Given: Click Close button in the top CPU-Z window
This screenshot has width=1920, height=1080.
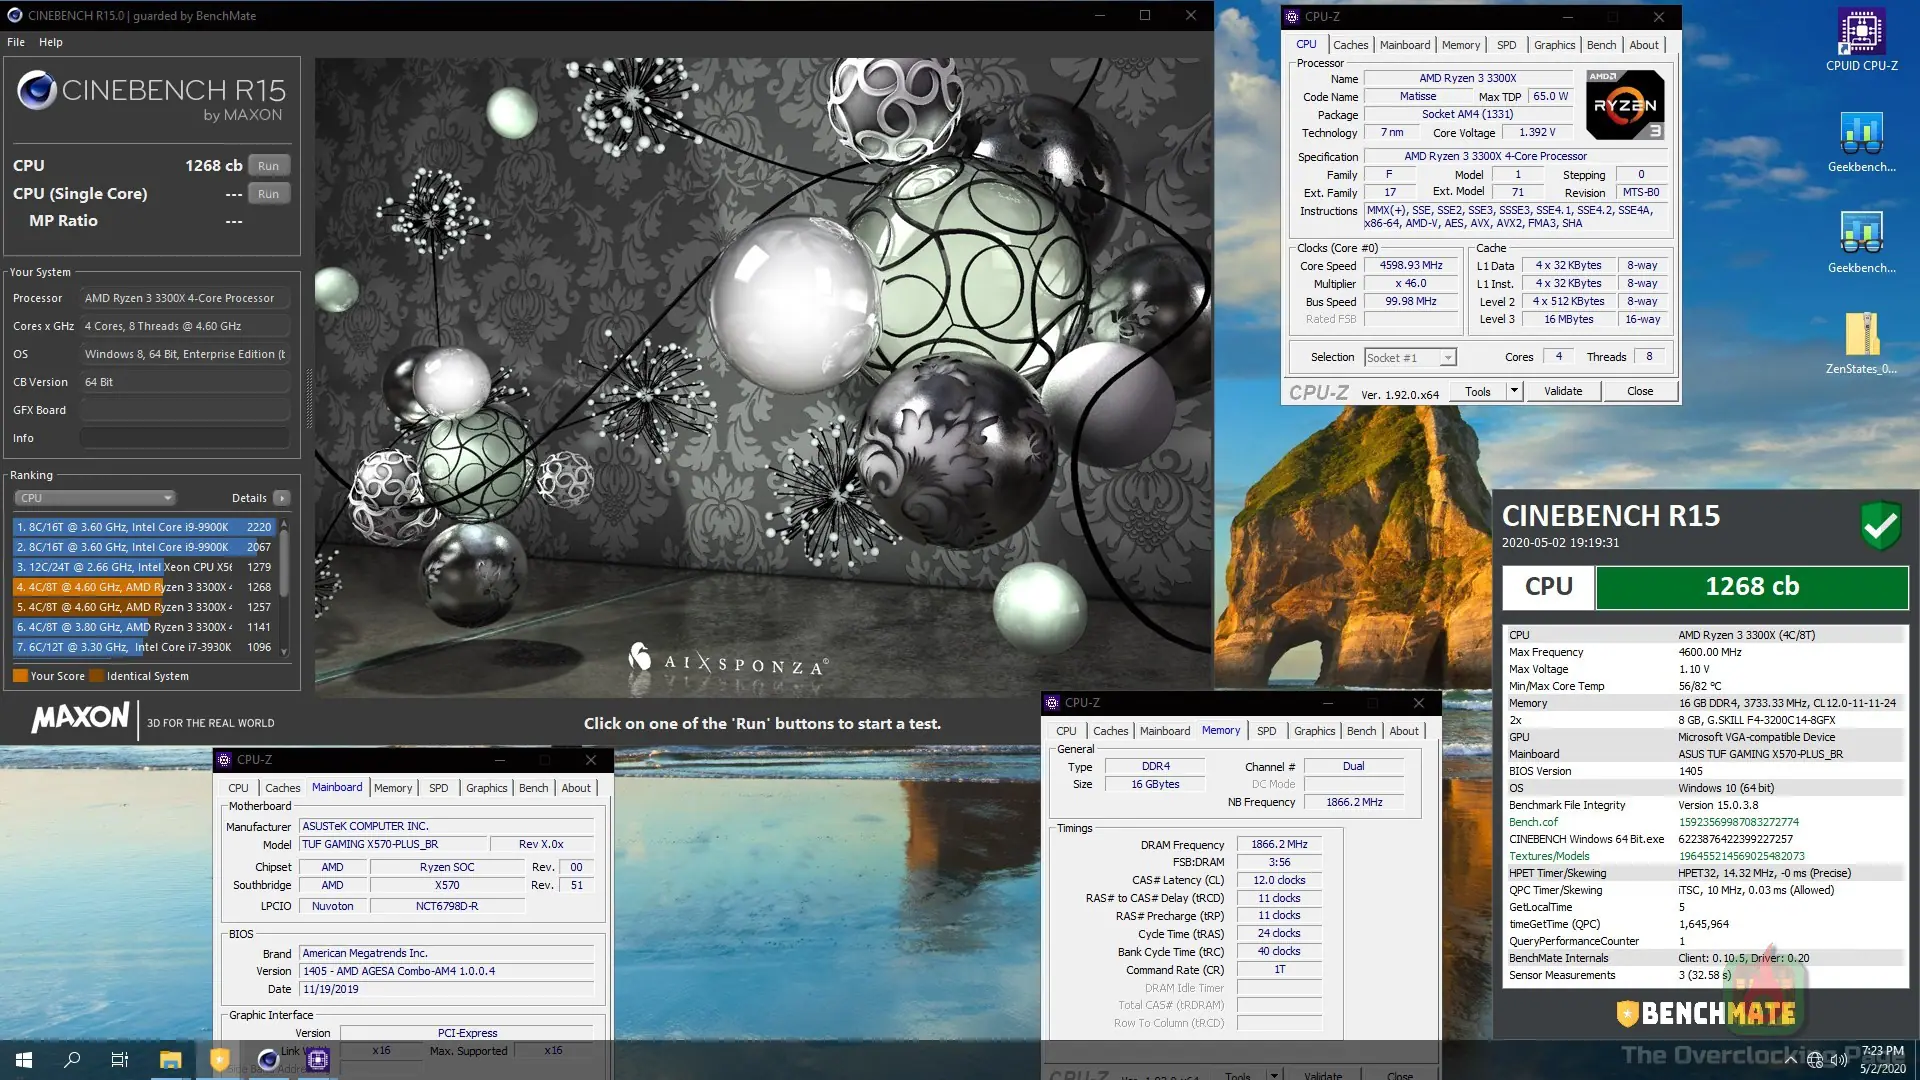Looking at the screenshot, I should 1640,391.
